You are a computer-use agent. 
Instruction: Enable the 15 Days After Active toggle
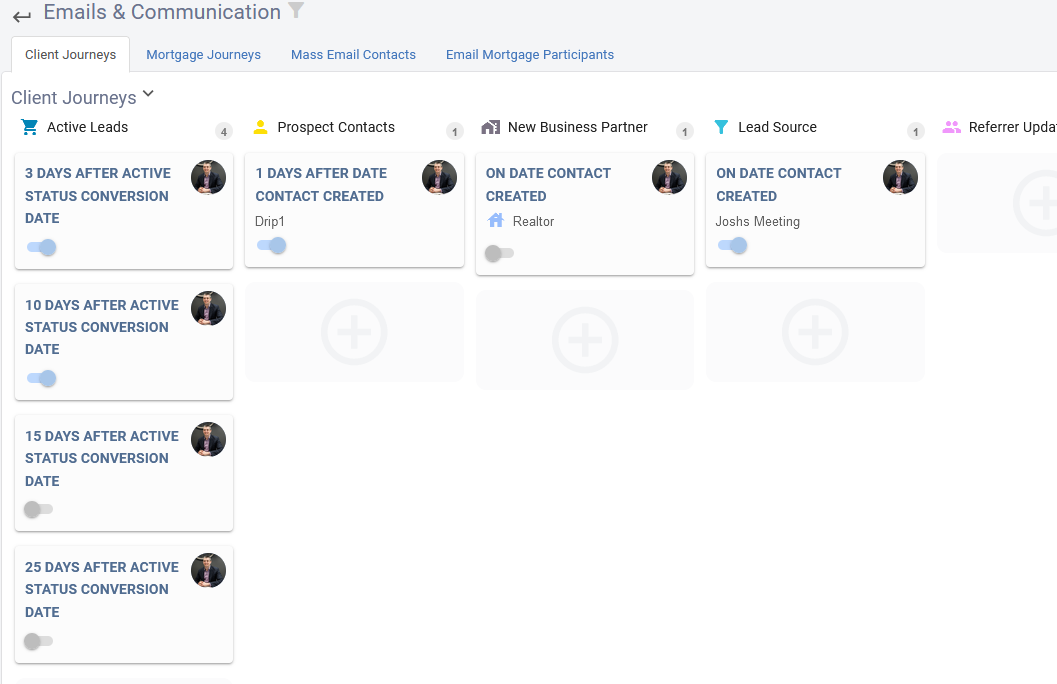[38, 509]
